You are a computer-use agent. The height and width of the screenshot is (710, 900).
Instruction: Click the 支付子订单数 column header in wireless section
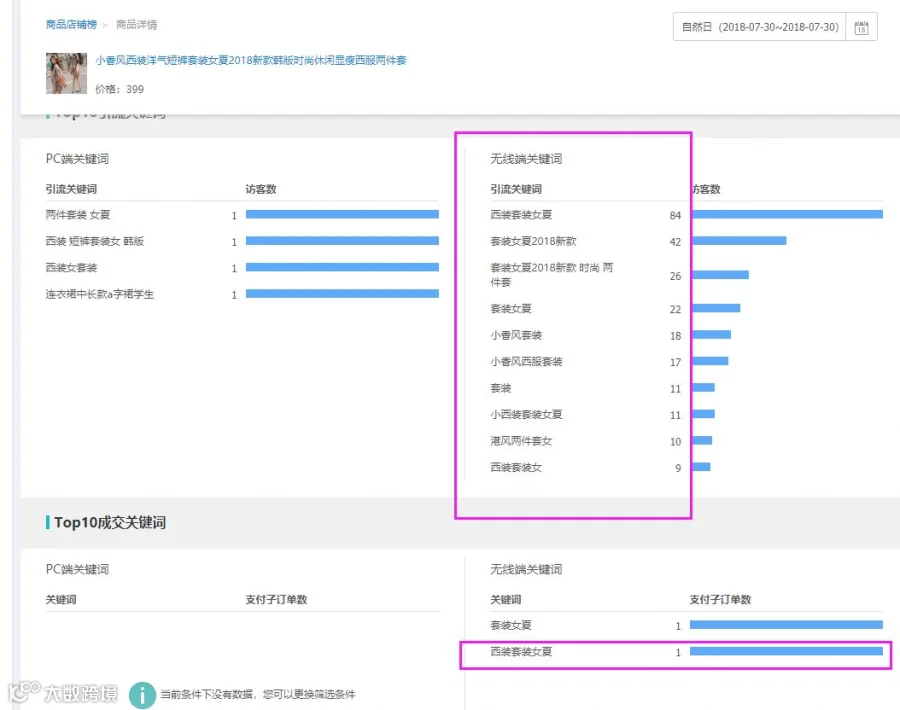pos(720,599)
